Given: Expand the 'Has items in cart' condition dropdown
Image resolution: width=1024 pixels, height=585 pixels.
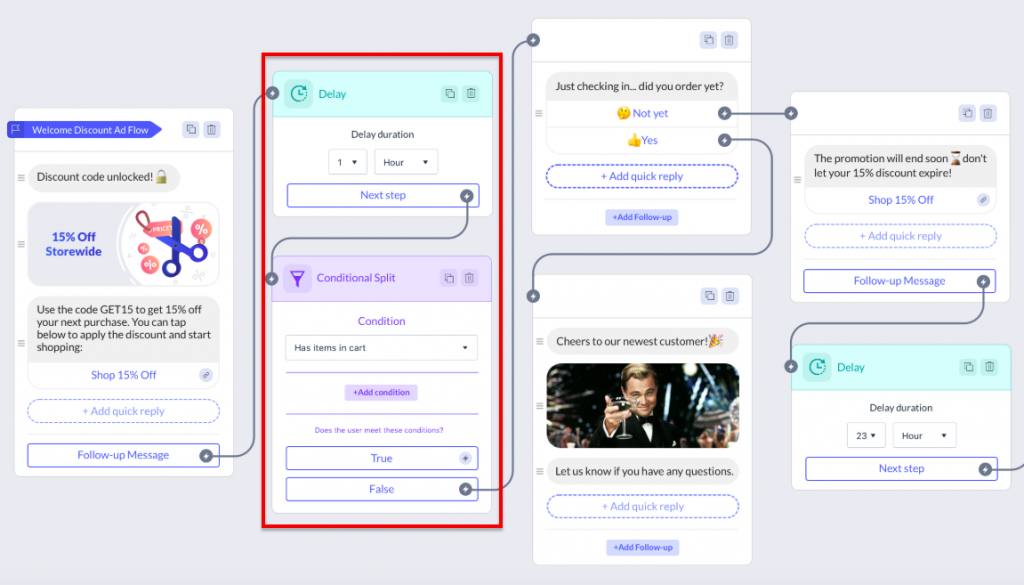Looking at the screenshot, I should [381, 347].
